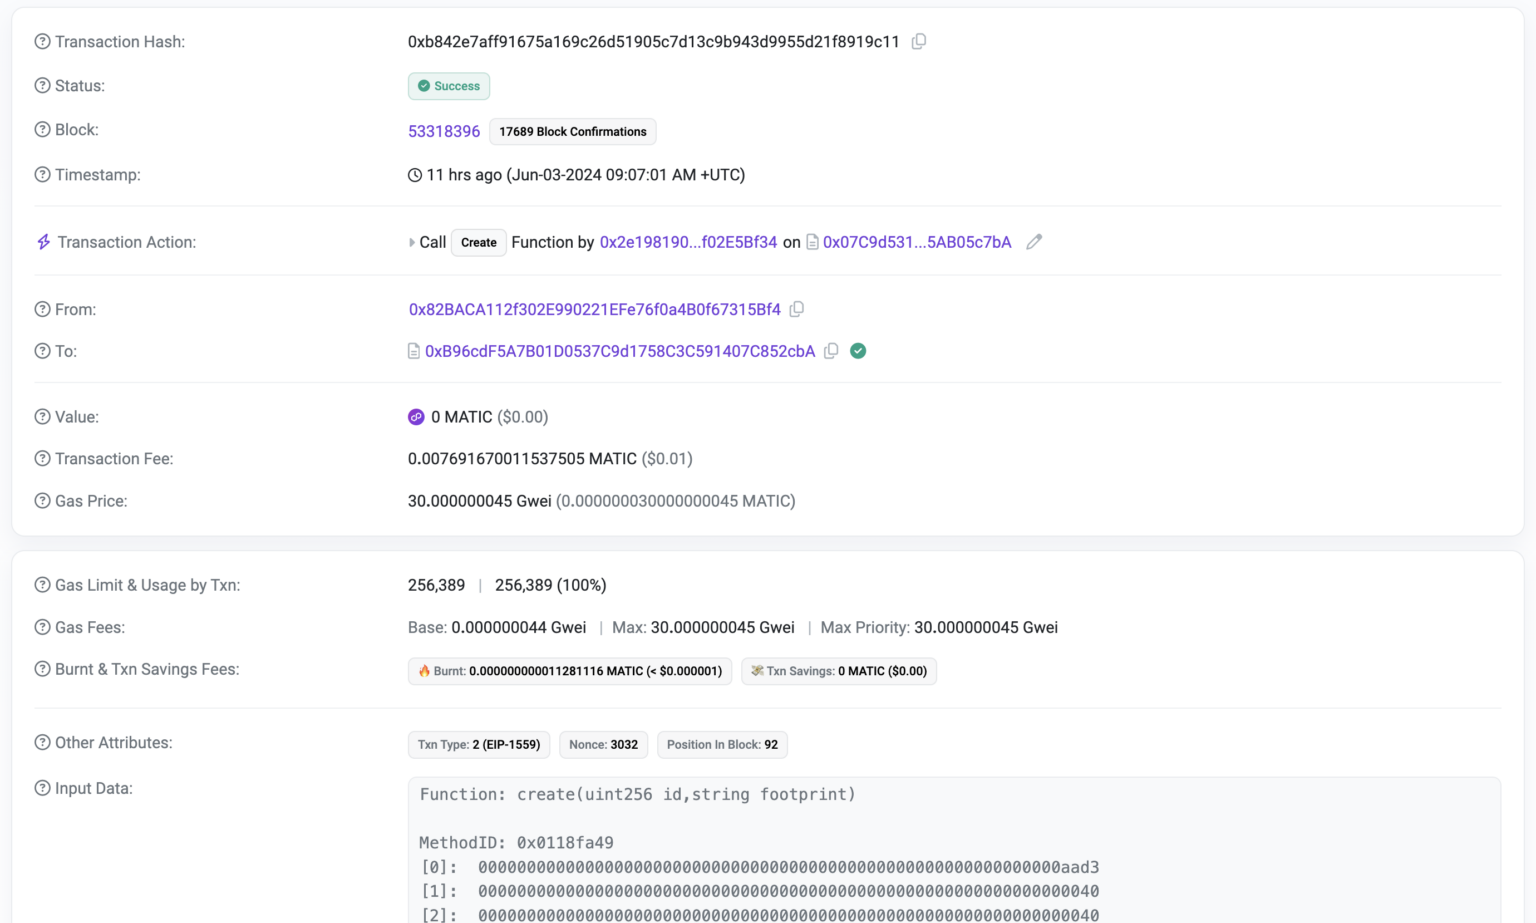Click the 17689 Block Confirmations badge
The height and width of the screenshot is (923, 1536).
click(x=572, y=131)
